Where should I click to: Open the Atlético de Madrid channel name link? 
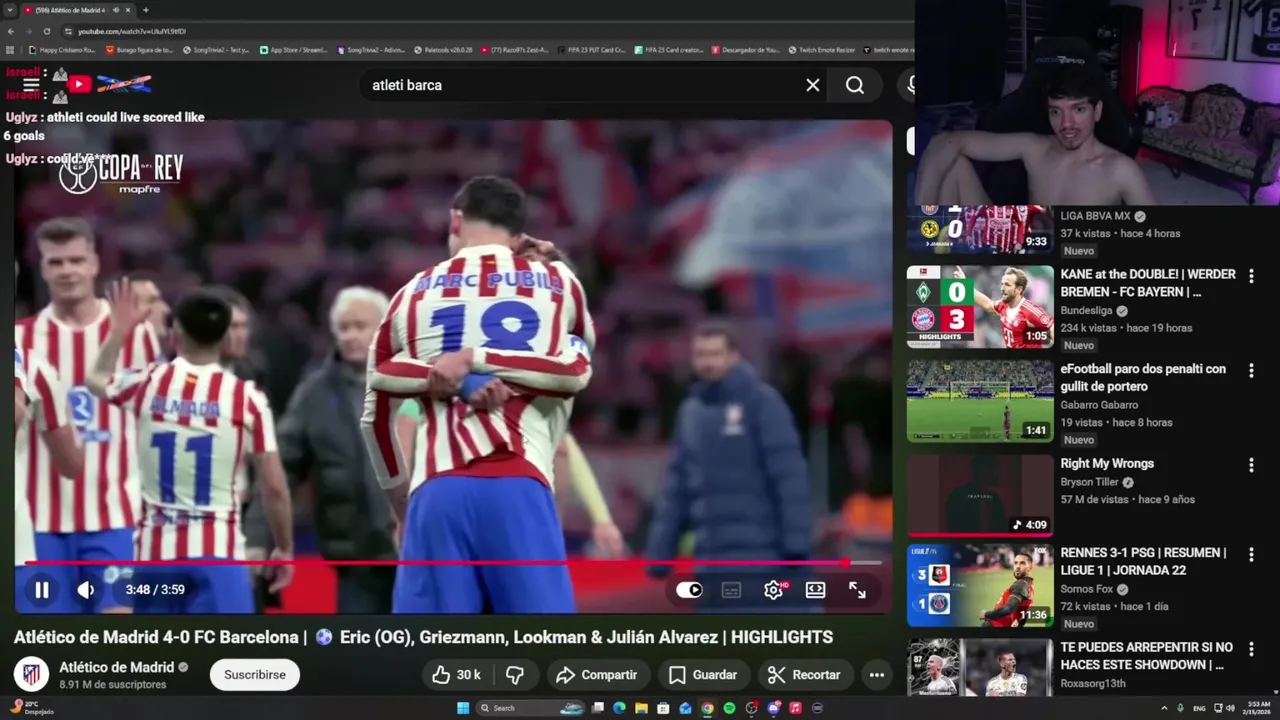(x=117, y=667)
